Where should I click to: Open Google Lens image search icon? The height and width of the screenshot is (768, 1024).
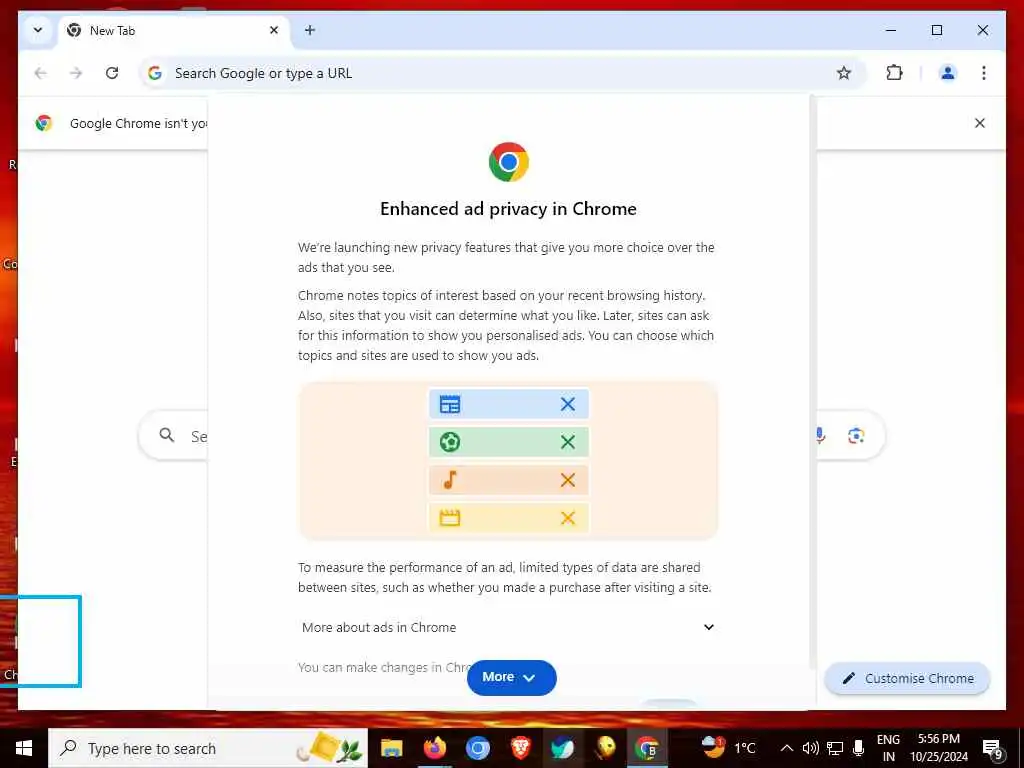tap(856, 436)
